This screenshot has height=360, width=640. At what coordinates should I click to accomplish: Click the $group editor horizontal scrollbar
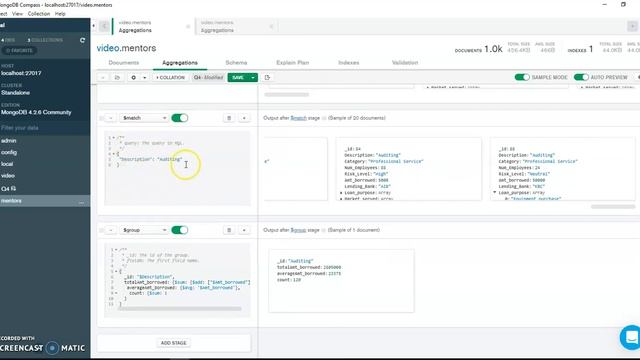180,309
